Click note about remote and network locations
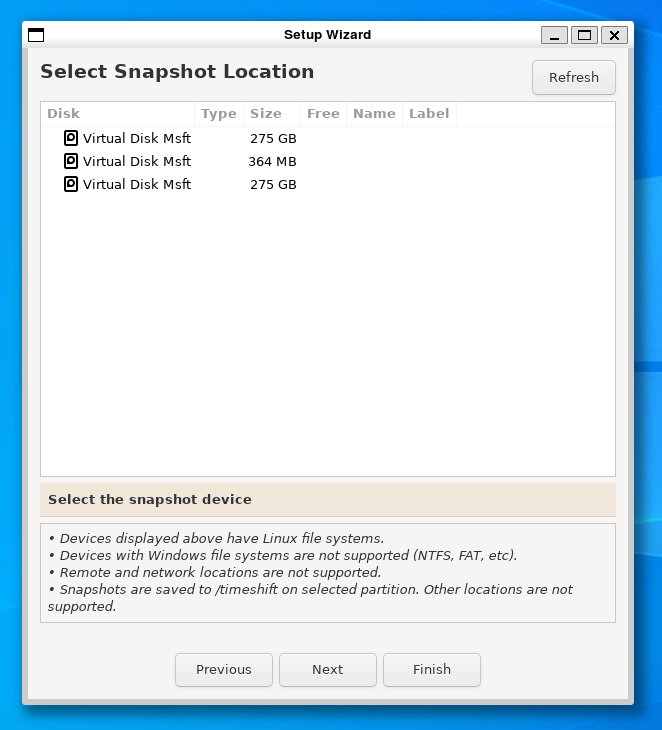The image size is (662, 730). click(215, 572)
